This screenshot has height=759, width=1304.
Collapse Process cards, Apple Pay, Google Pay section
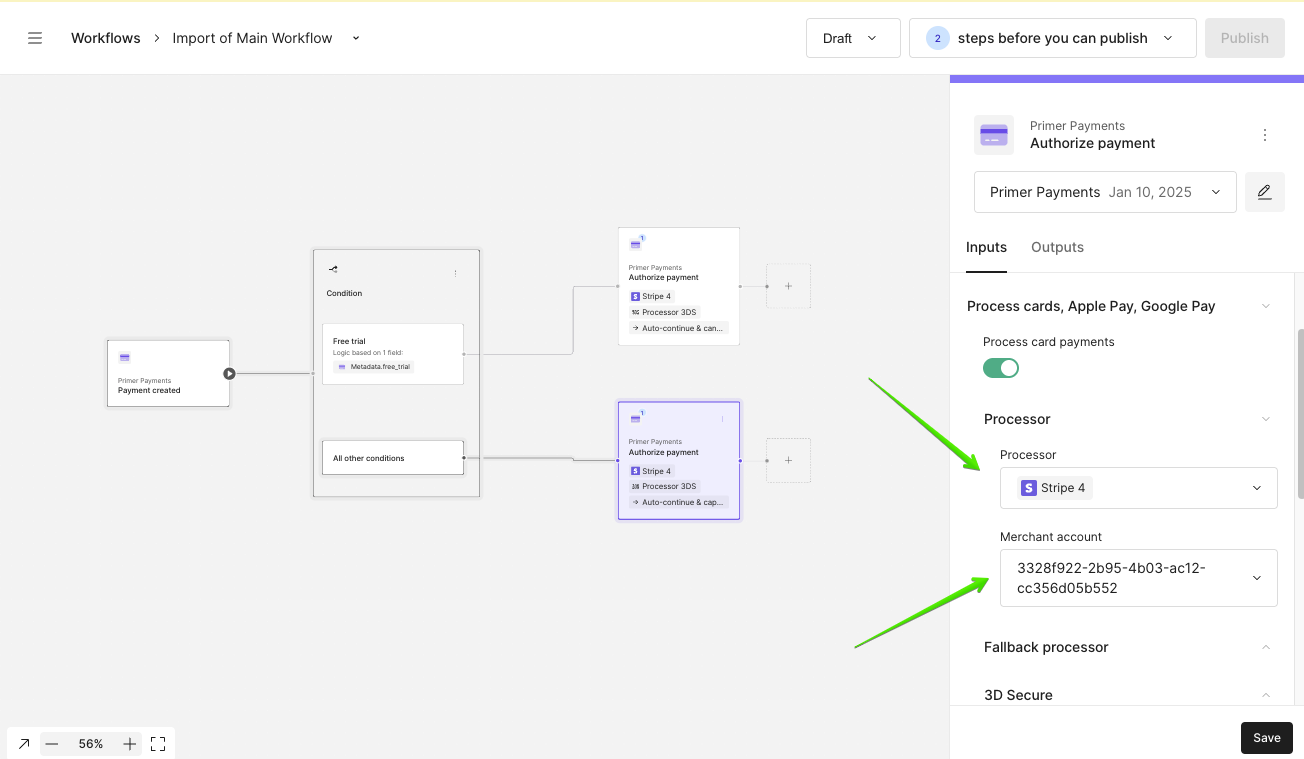[x=1266, y=306]
